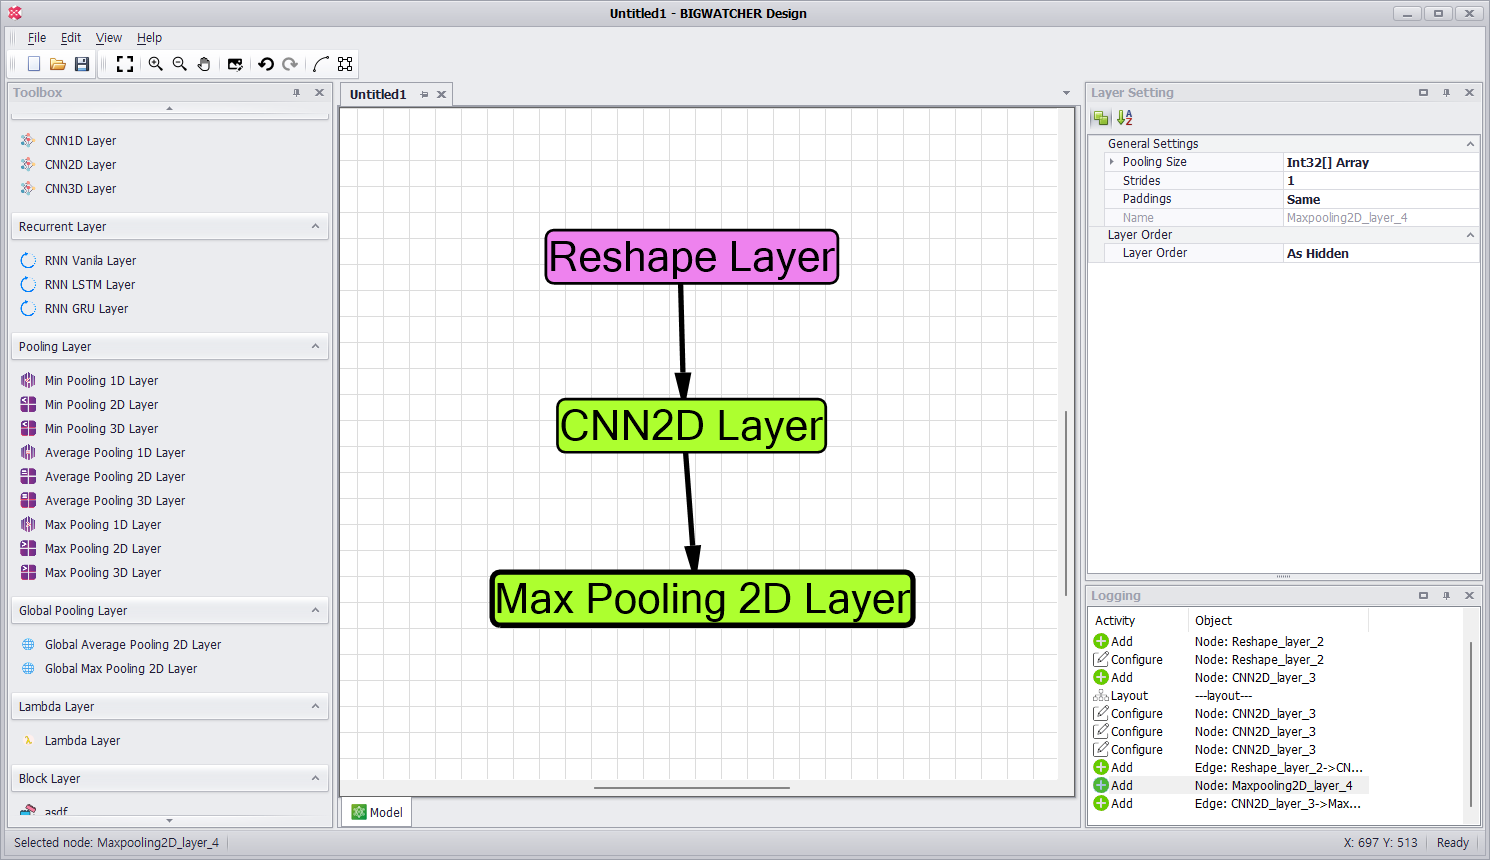Click the undo arrow icon
The height and width of the screenshot is (860, 1490).
(266, 64)
